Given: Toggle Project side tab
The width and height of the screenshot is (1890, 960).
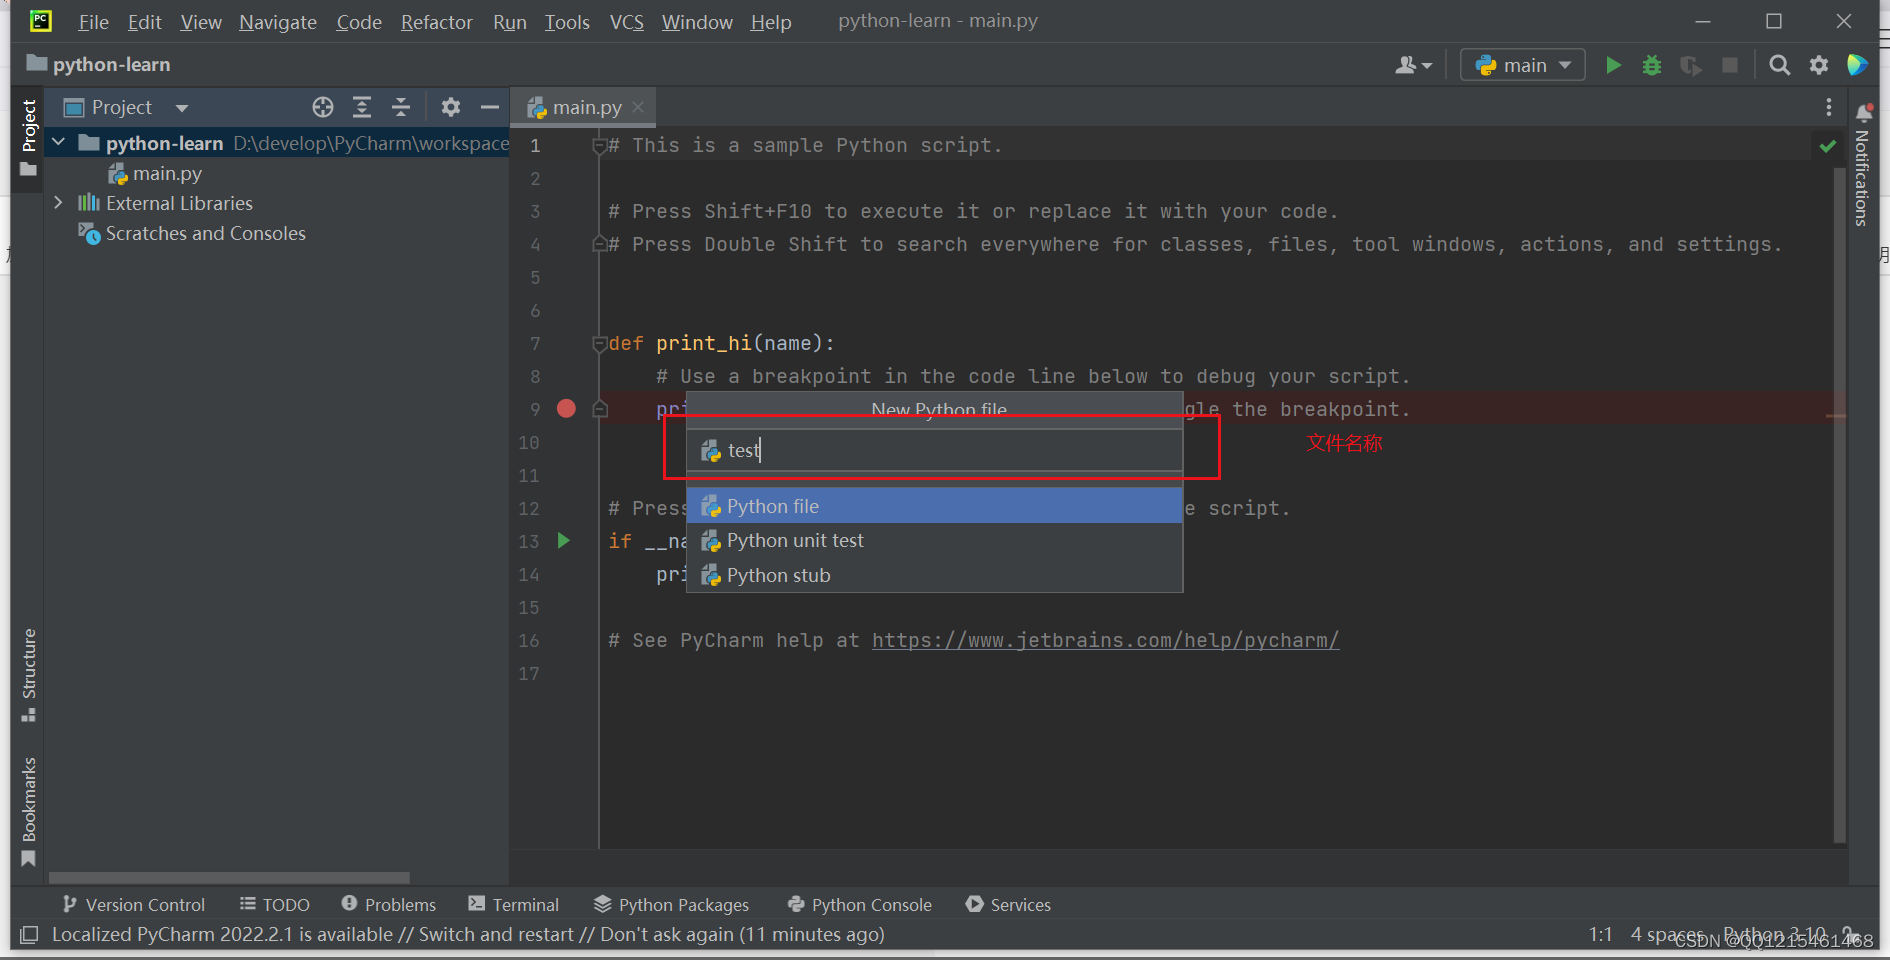Looking at the screenshot, I should (x=28, y=137).
